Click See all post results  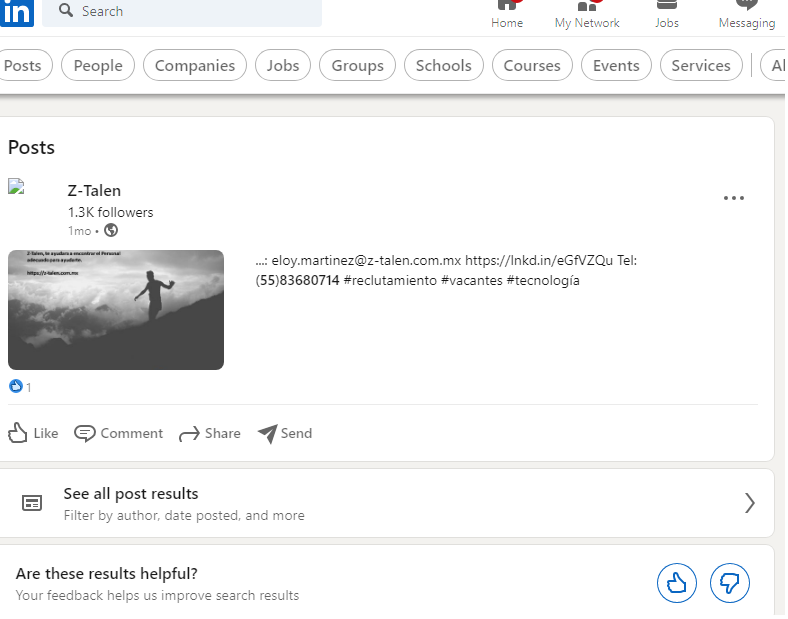click(131, 493)
